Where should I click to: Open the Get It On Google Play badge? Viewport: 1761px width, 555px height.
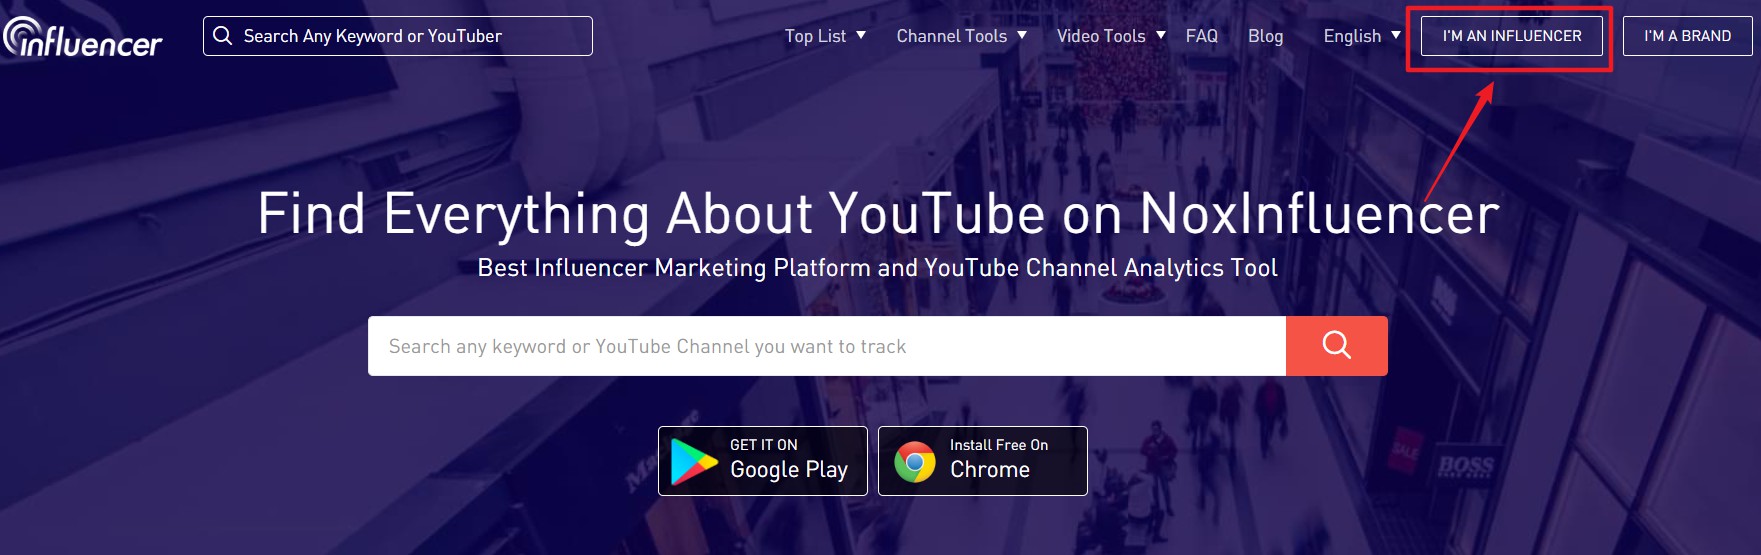pos(763,461)
